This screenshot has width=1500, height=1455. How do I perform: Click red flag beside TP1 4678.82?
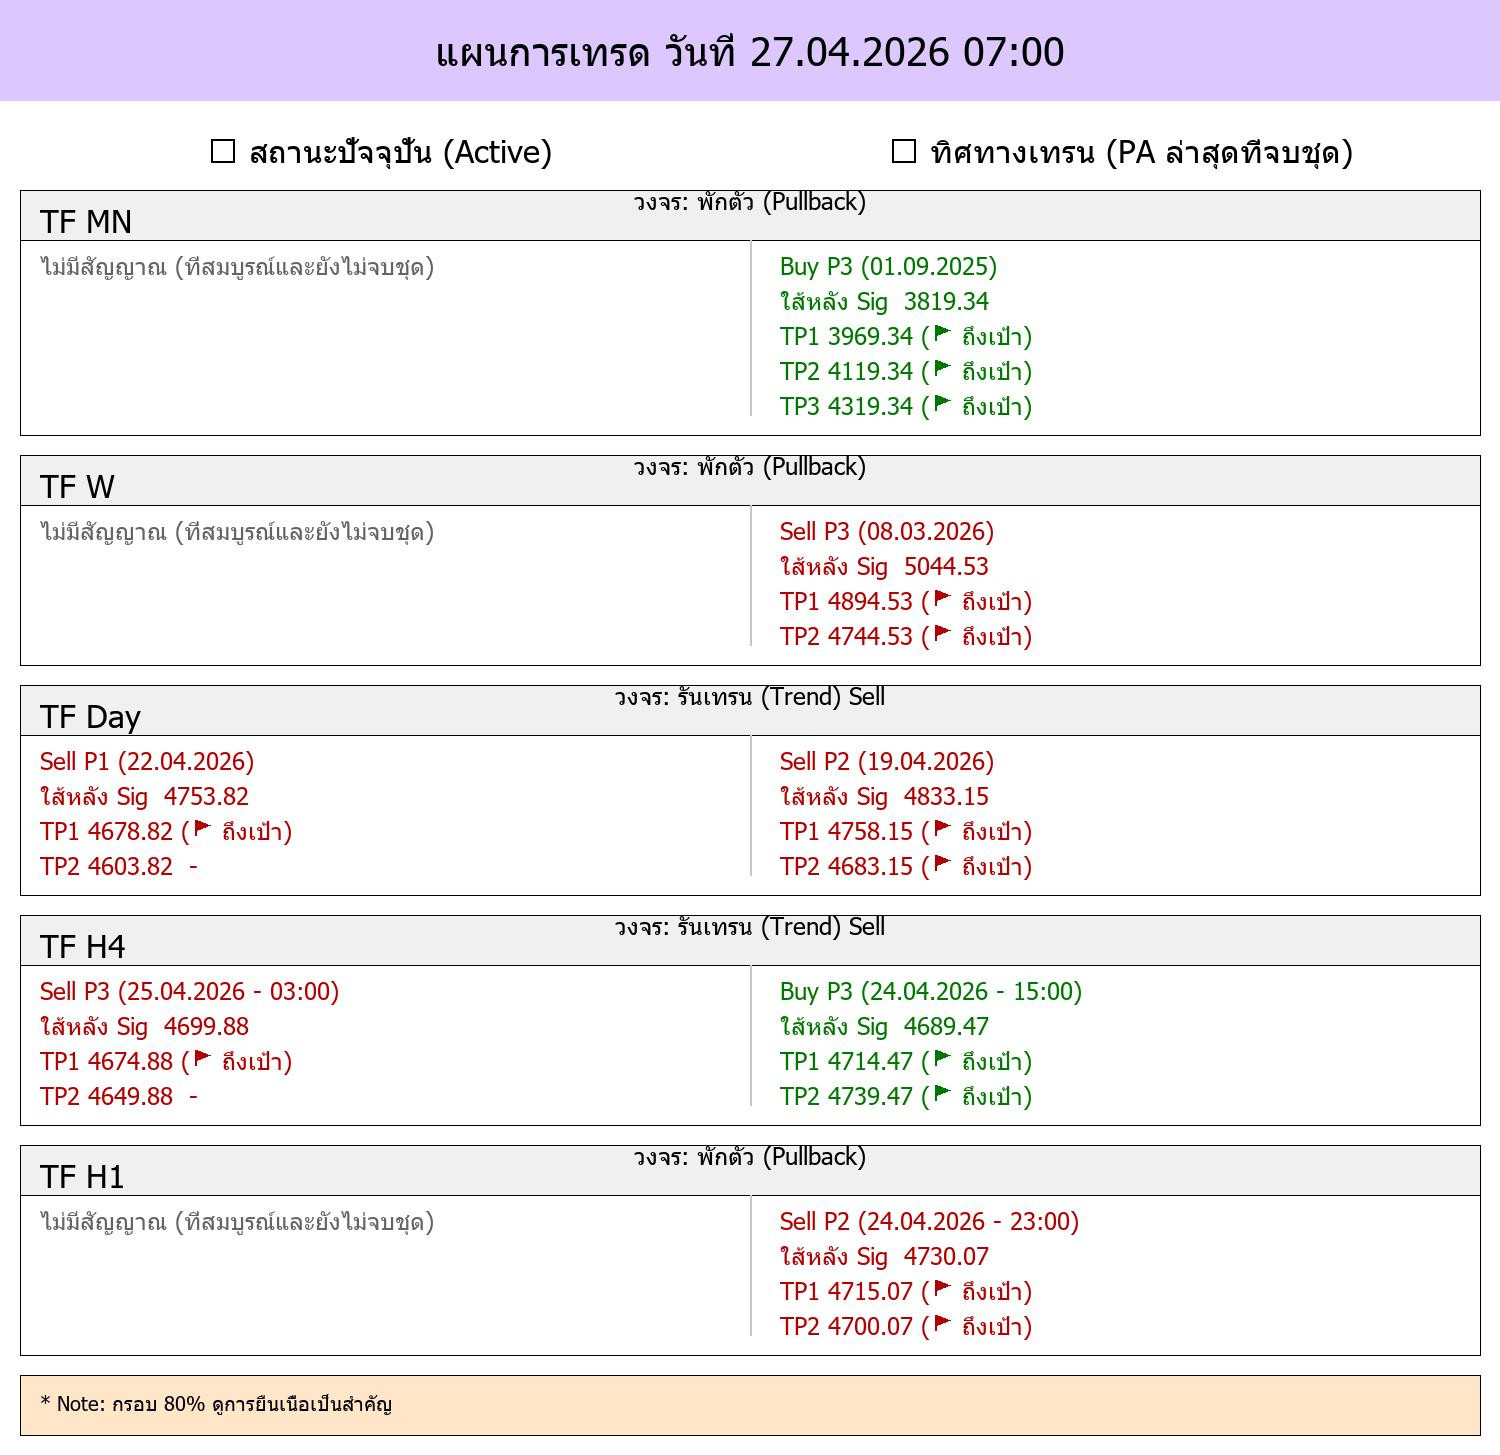click(202, 829)
